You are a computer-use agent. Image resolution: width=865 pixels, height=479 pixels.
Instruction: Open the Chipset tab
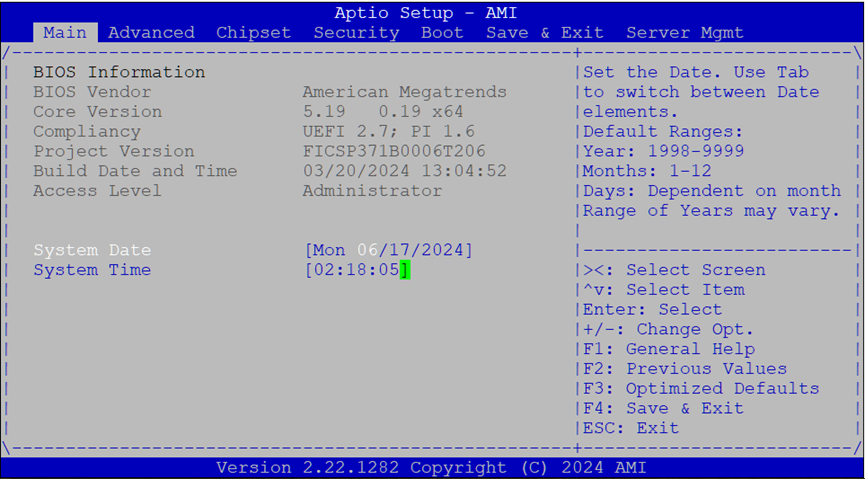(253, 33)
